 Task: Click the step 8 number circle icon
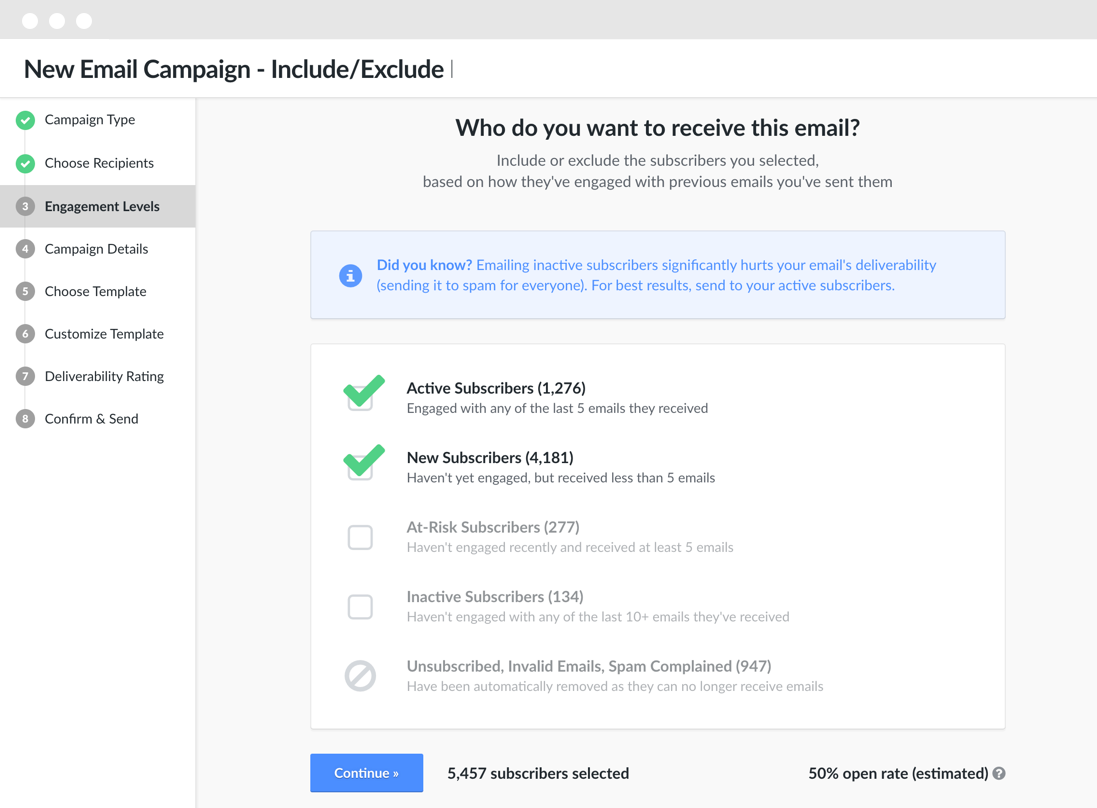(x=25, y=419)
